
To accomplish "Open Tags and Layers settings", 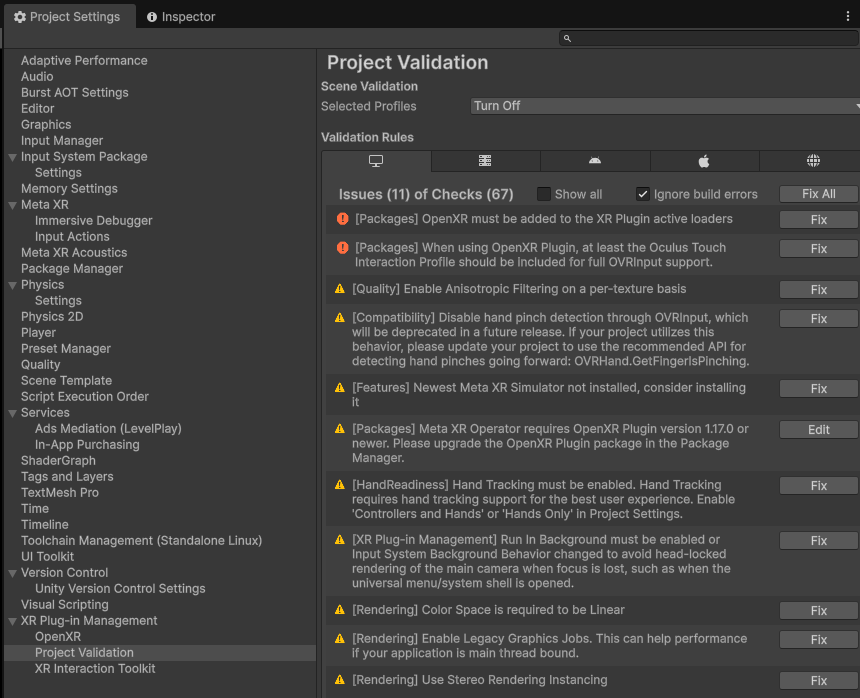I will tap(67, 476).
